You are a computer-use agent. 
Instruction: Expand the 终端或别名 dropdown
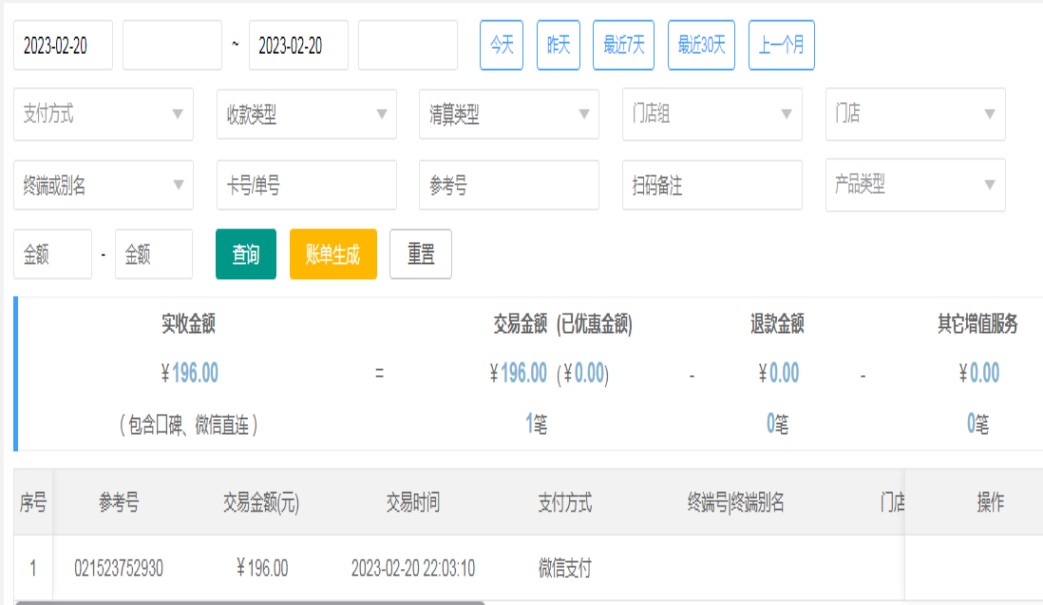click(103, 185)
